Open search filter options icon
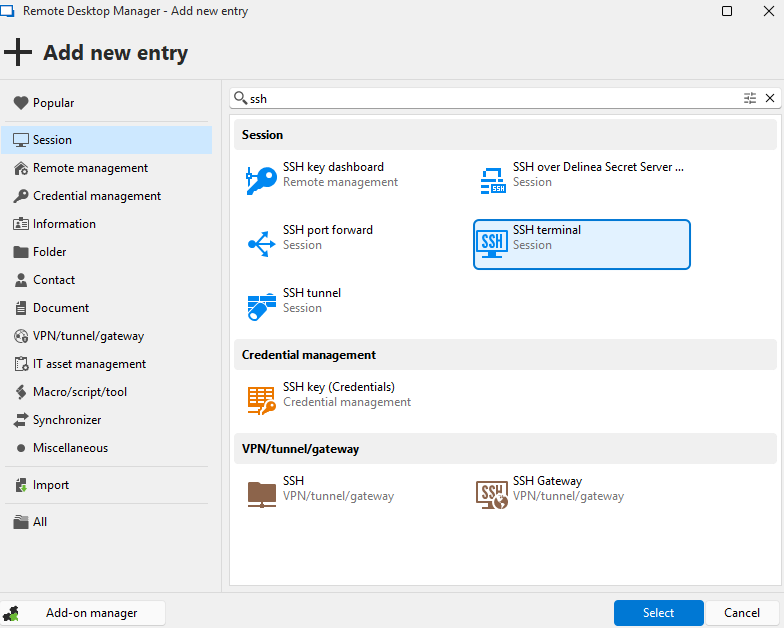 [750, 98]
